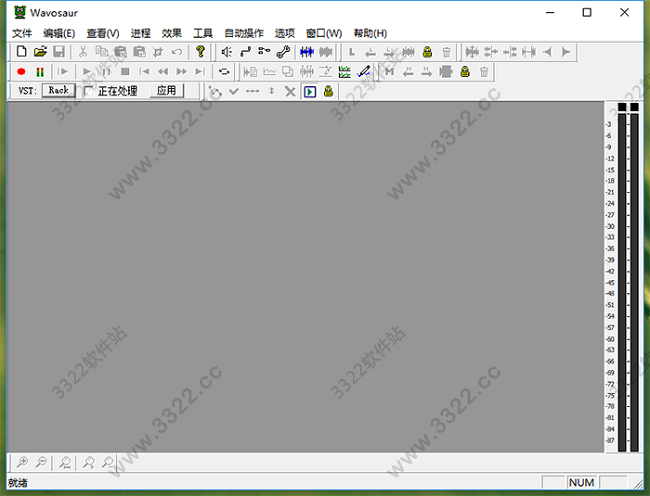This screenshot has width=650, height=496.
Task: Click the zoom in magnifier icon at bottom
Action: tap(22, 462)
